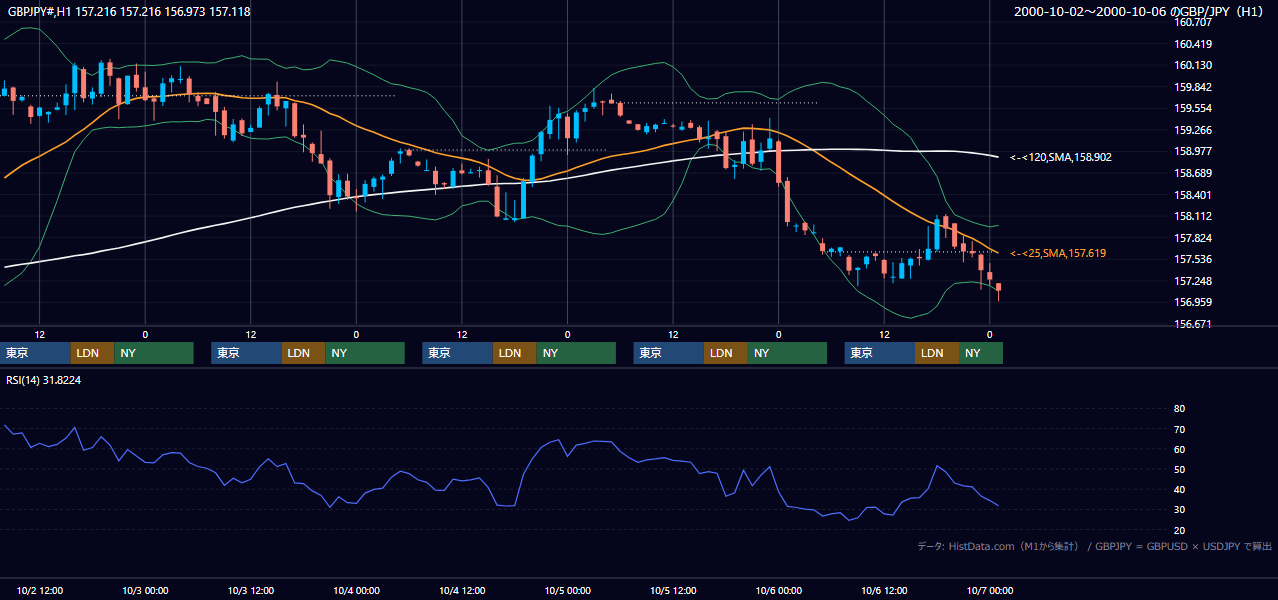Click RSI scale value 20
Viewport: 1278px width, 600px height.
point(1180,530)
